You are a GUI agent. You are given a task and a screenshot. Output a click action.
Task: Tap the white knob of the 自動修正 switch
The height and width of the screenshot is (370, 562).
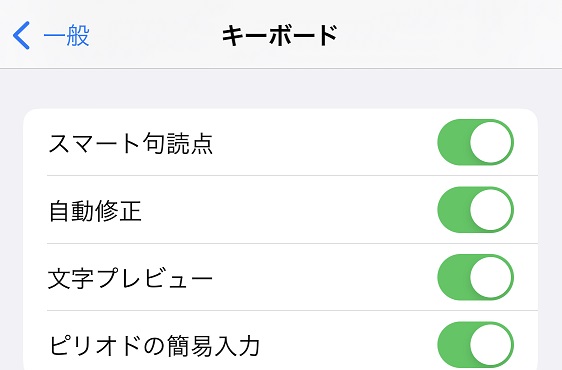[x=491, y=210]
